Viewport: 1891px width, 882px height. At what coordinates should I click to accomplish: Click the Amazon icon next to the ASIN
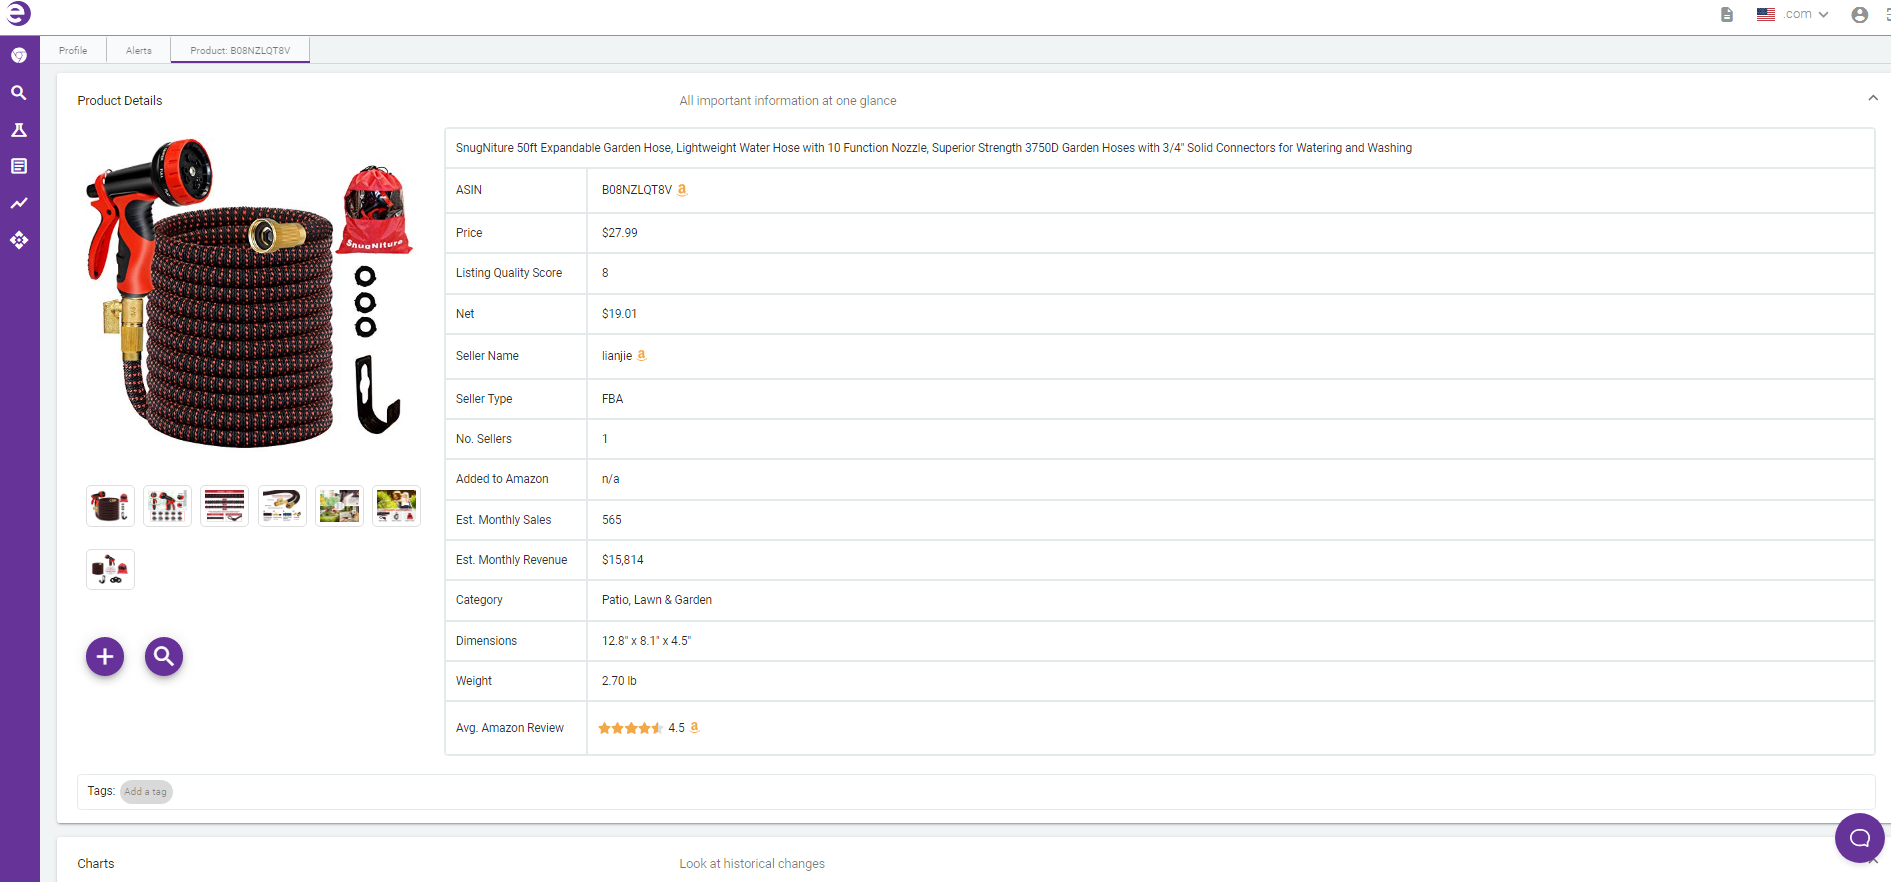682,189
